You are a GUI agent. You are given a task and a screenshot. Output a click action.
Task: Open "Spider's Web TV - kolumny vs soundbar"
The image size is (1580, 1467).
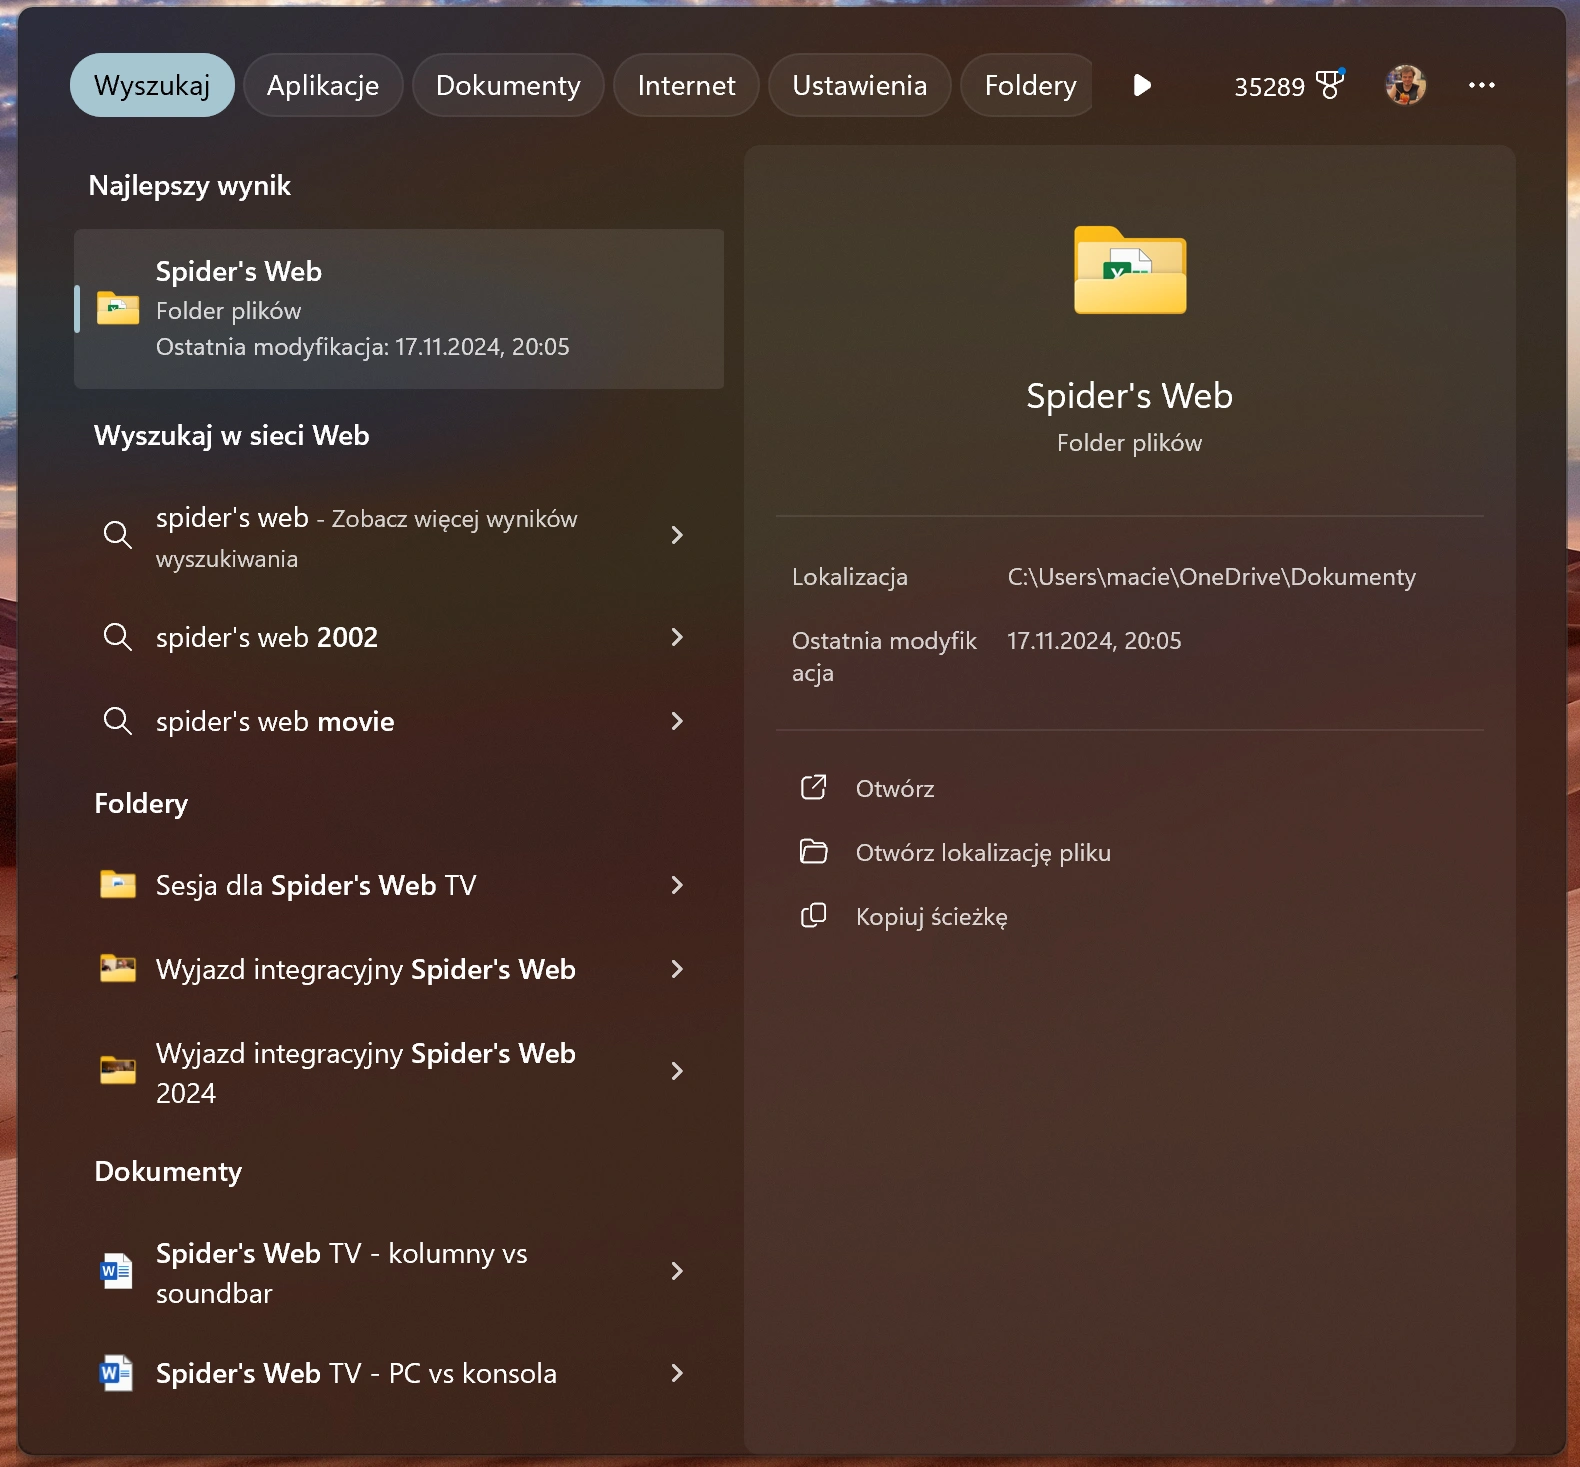click(399, 1271)
